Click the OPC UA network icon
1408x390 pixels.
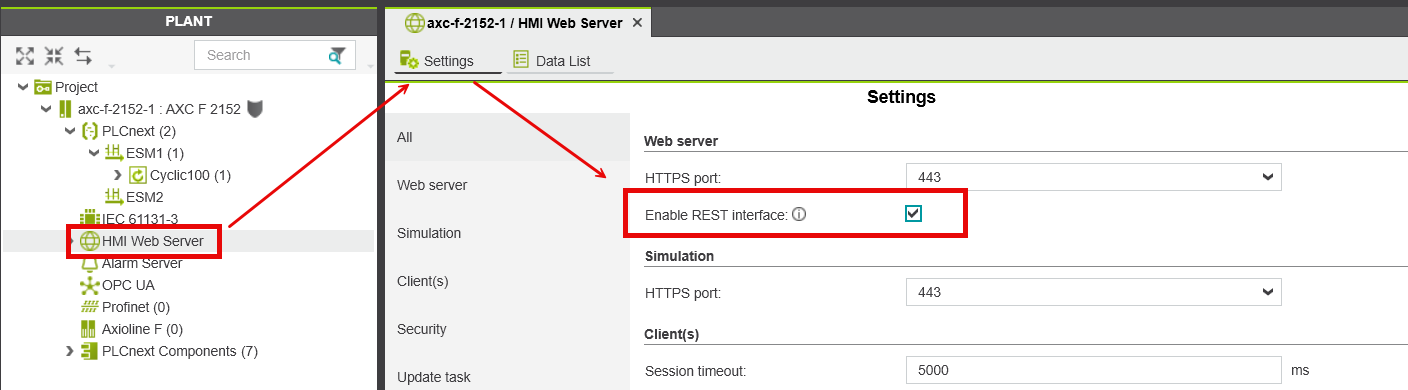coord(89,285)
